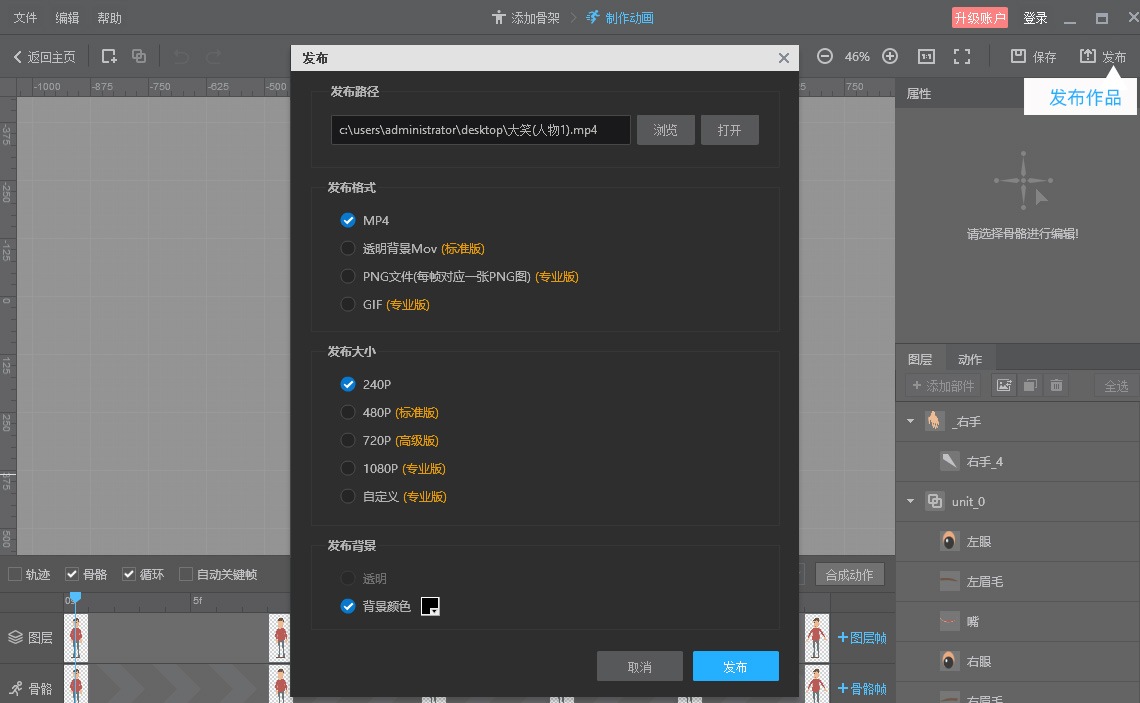1140x703 pixels.
Task: Click the replace image icon in layers panel
Action: (1004, 384)
